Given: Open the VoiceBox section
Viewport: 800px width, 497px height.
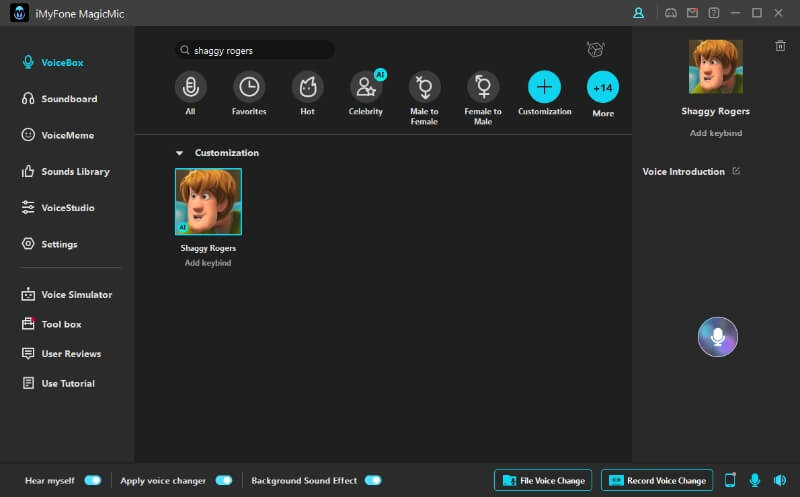Looking at the screenshot, I should pyautogui.click(x=53, y=63).
